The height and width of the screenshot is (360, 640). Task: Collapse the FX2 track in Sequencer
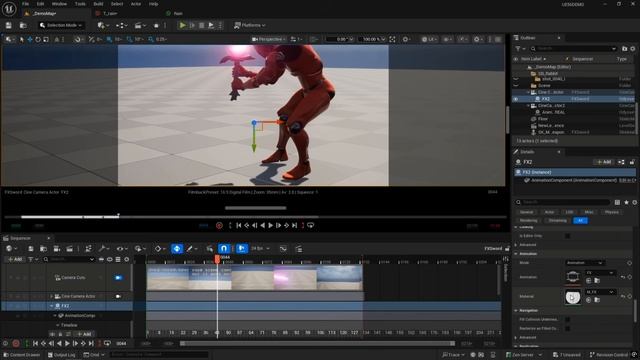pos(52,306)
